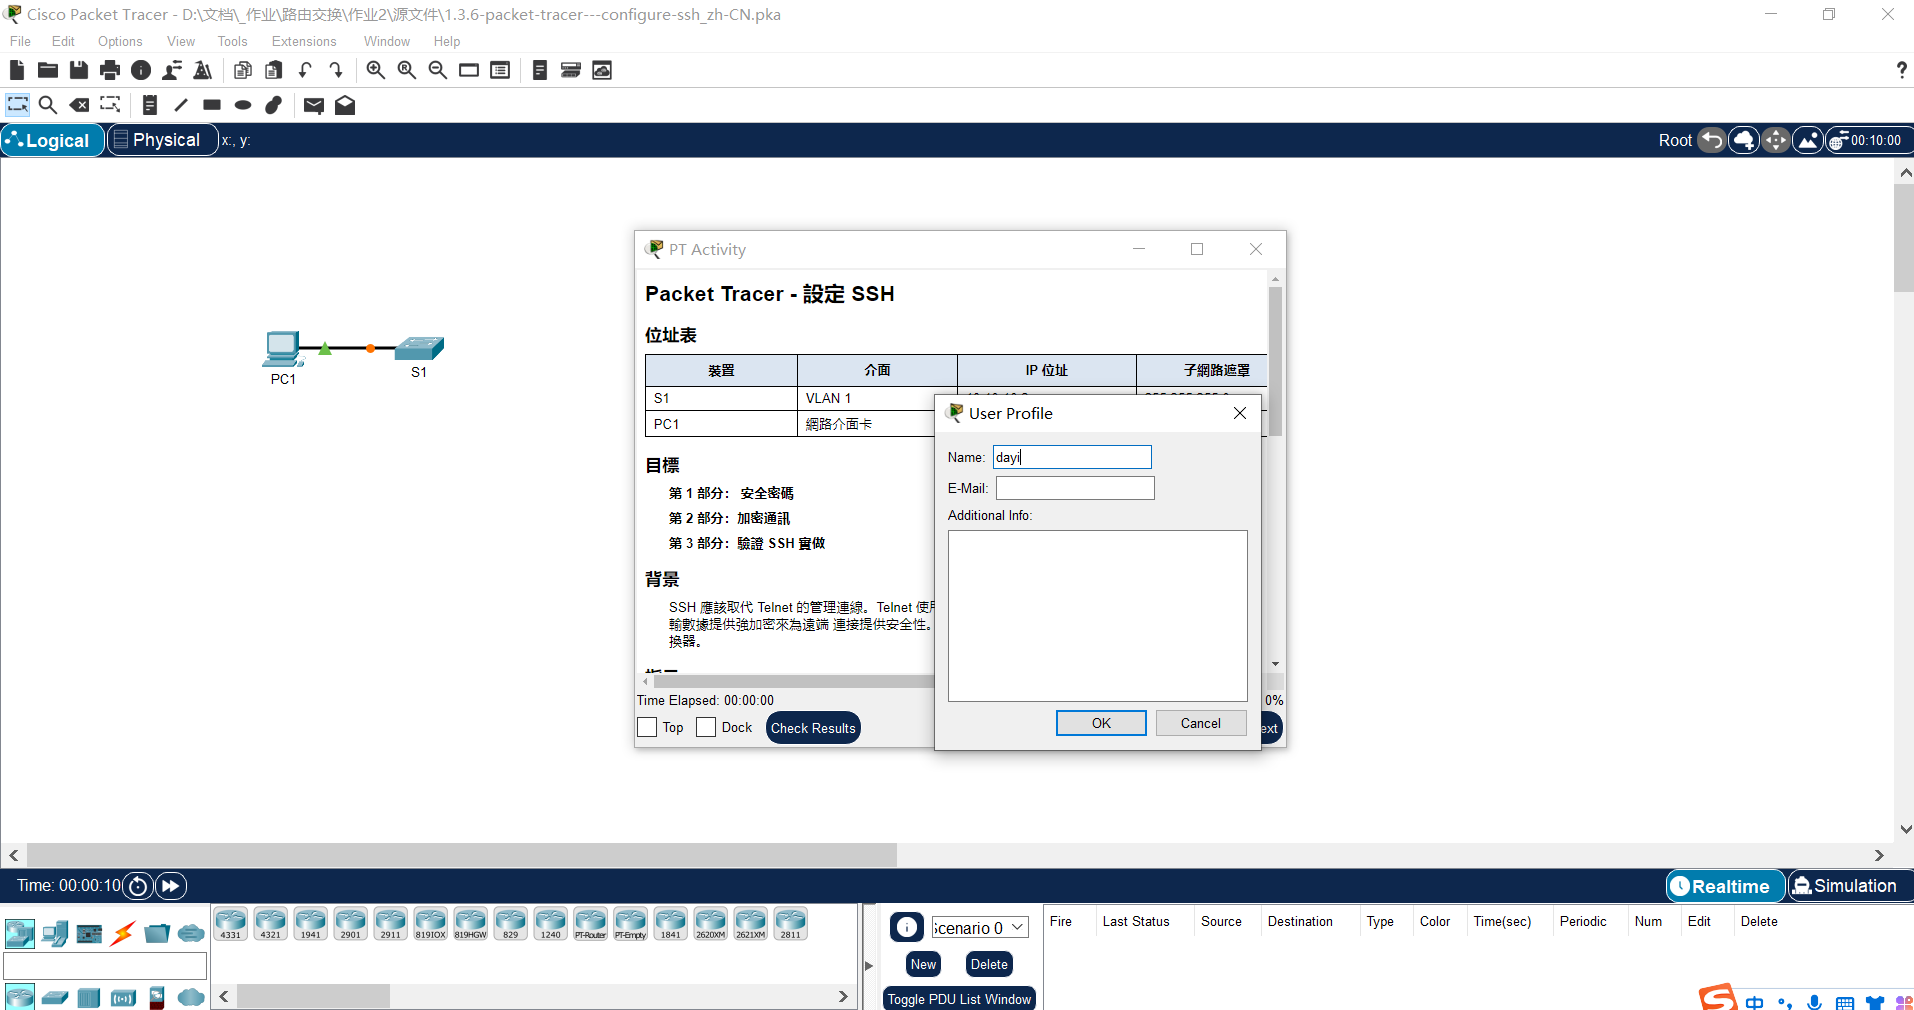The image size is (1914, 1010).
Task: Click the Copy icon in toolbar
Action: pyautogui.click(x=243, y=70)
